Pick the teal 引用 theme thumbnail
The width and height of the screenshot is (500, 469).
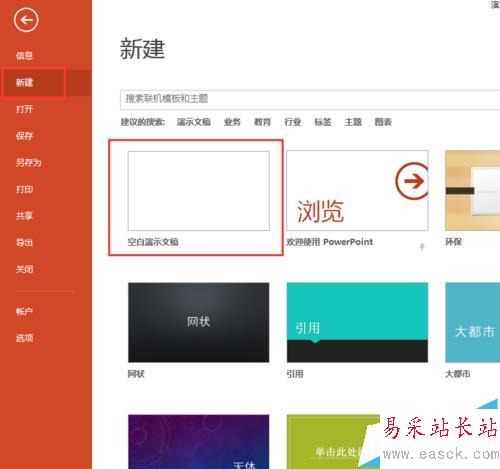[x=357, y=322]
